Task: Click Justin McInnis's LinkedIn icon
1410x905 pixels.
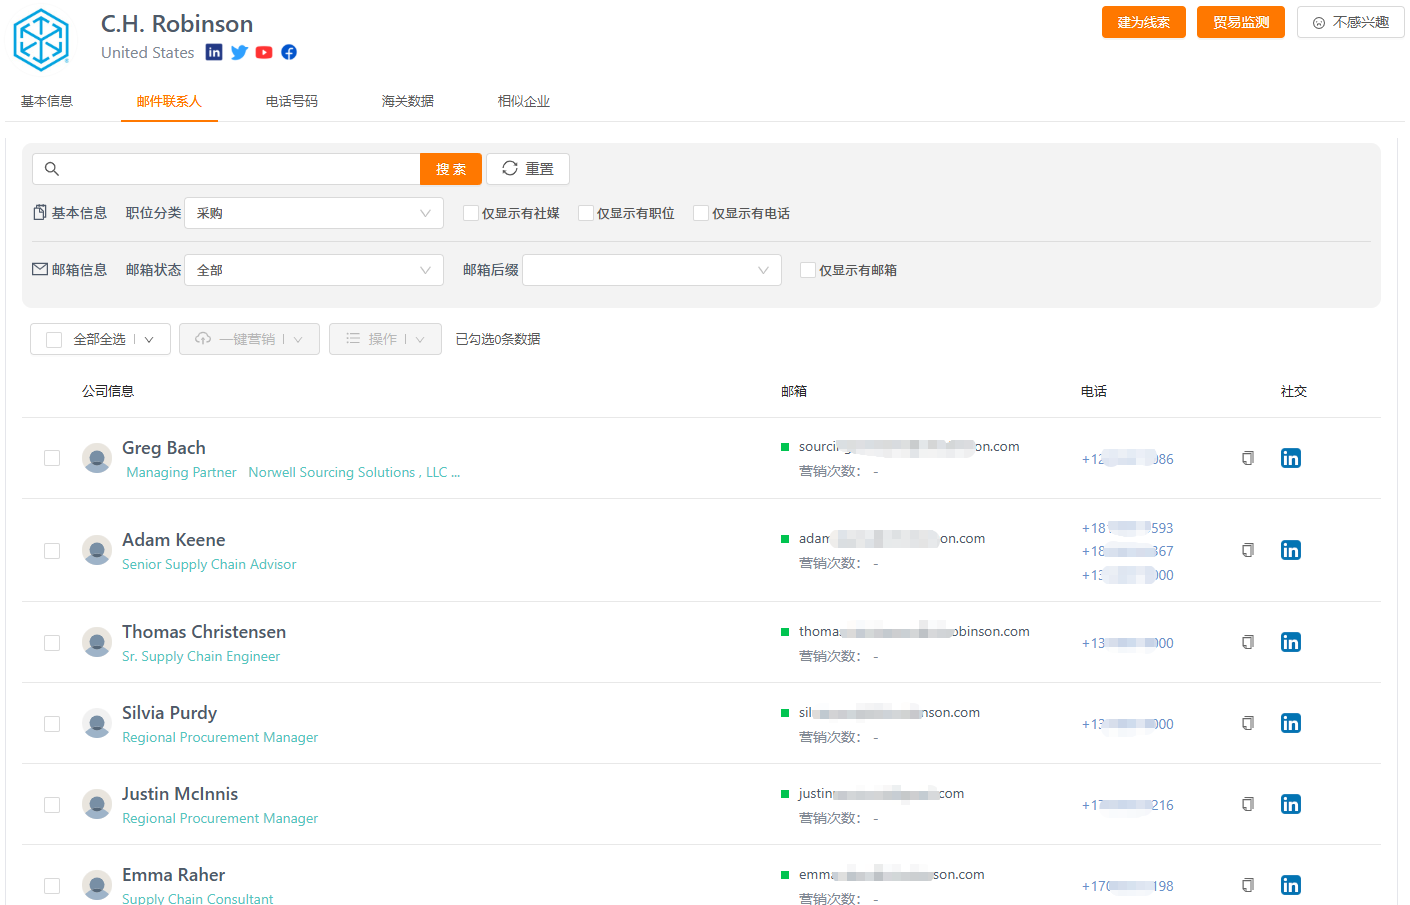Action: click(x=1291, y=804)
